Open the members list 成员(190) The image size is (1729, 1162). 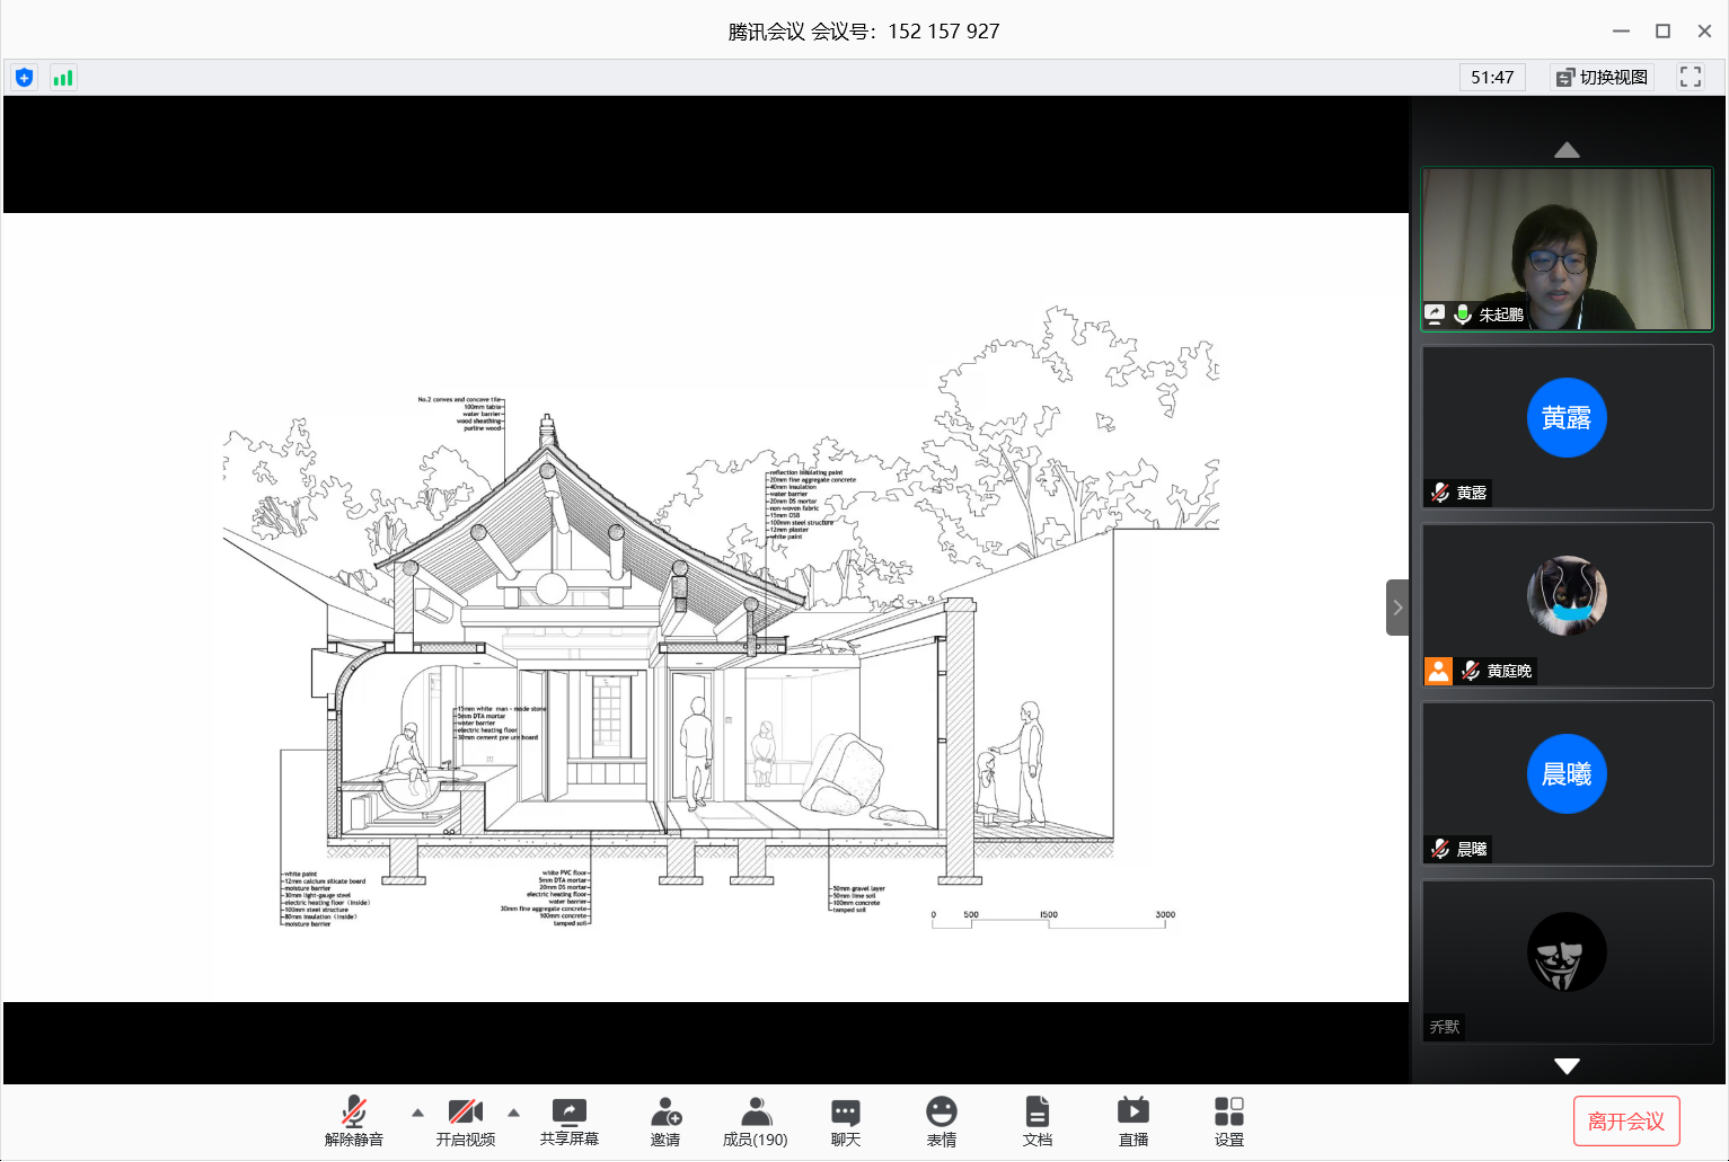point(755,1113)
